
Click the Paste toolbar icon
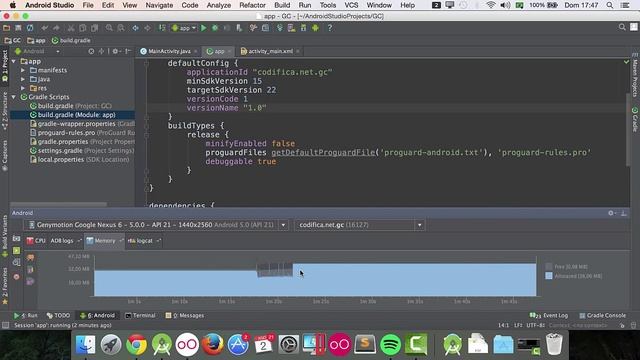tap(95, 28)
